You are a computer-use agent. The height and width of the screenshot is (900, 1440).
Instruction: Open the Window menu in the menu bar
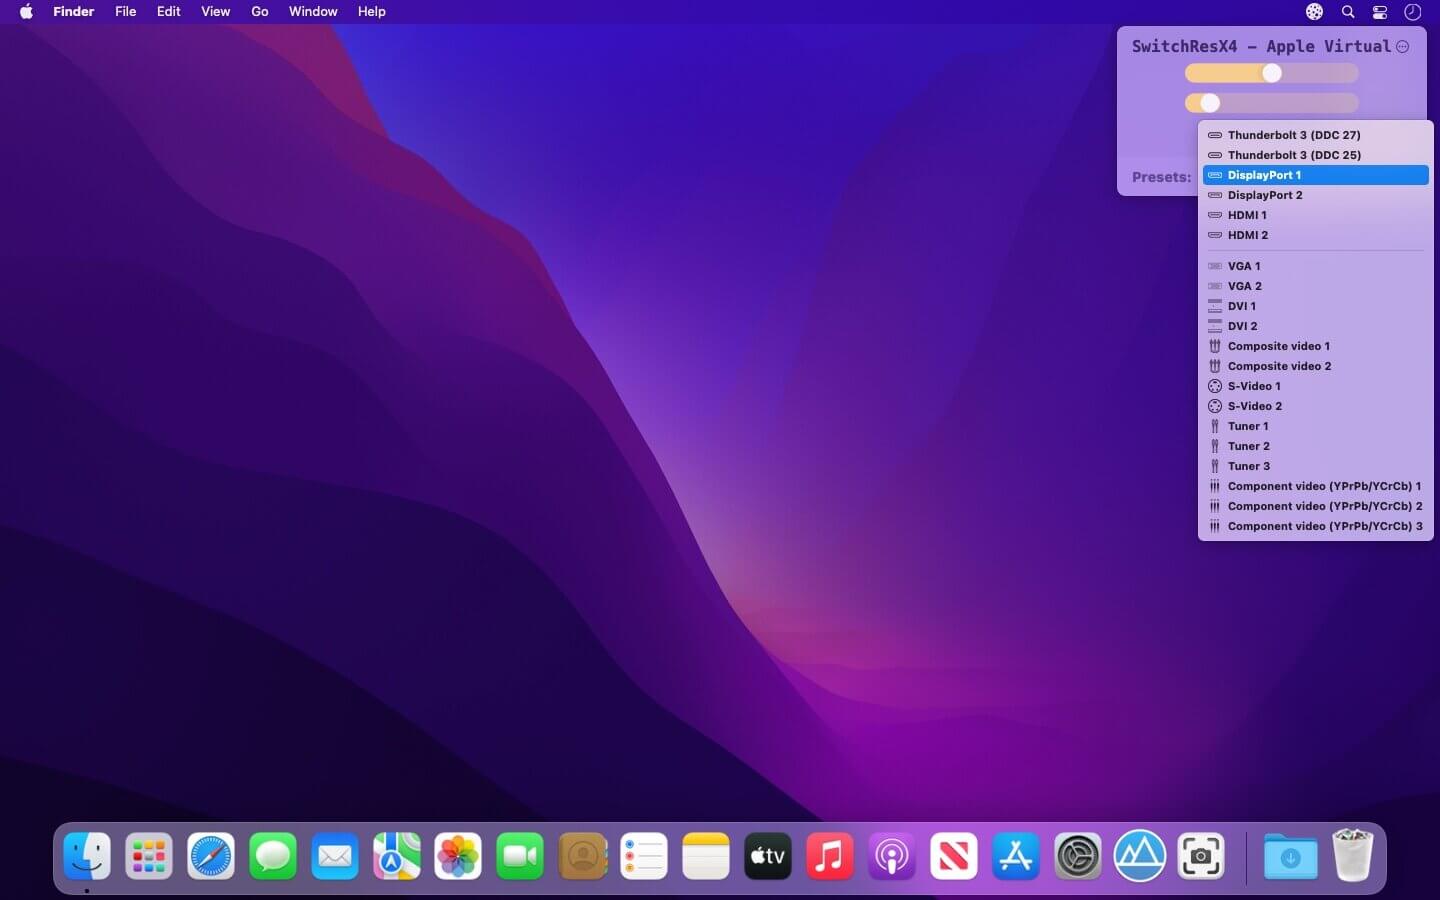tap(313, 12)
